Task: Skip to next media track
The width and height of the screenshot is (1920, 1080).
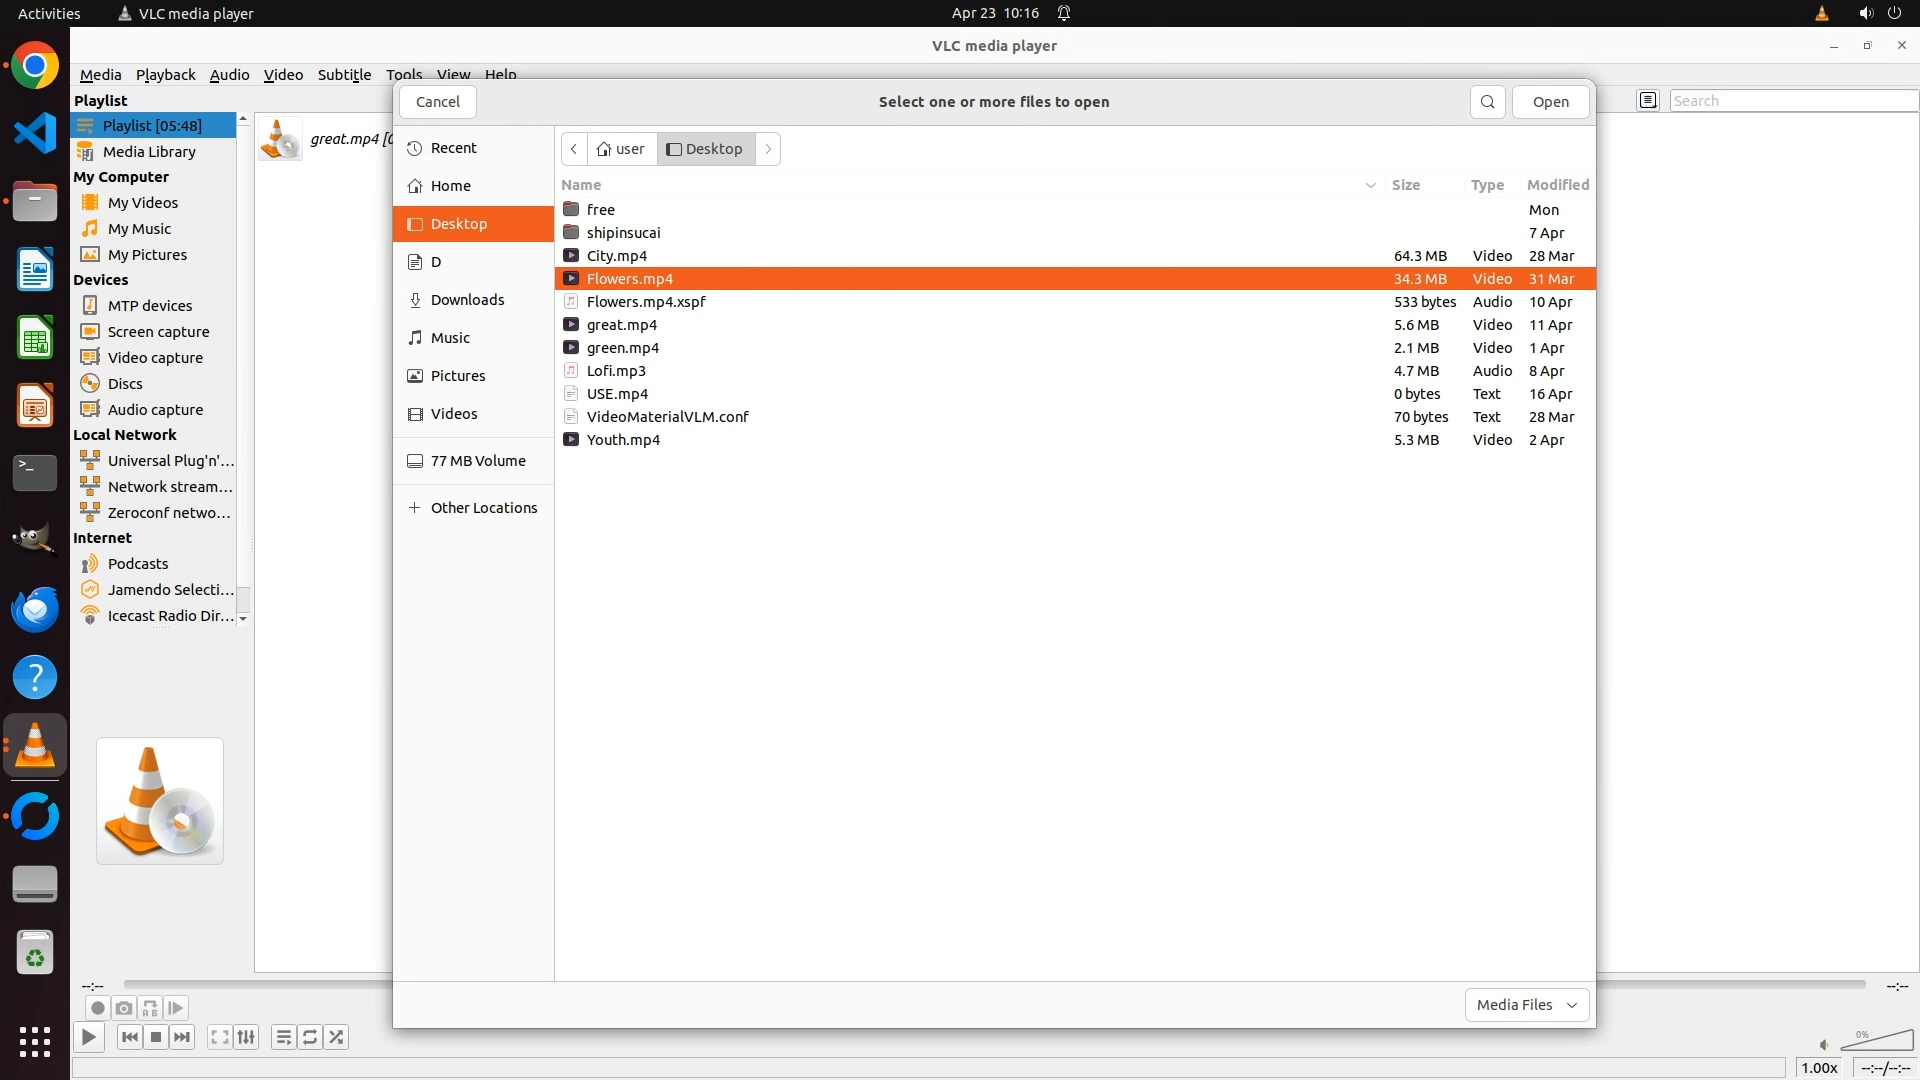Action: point(182,1037)
